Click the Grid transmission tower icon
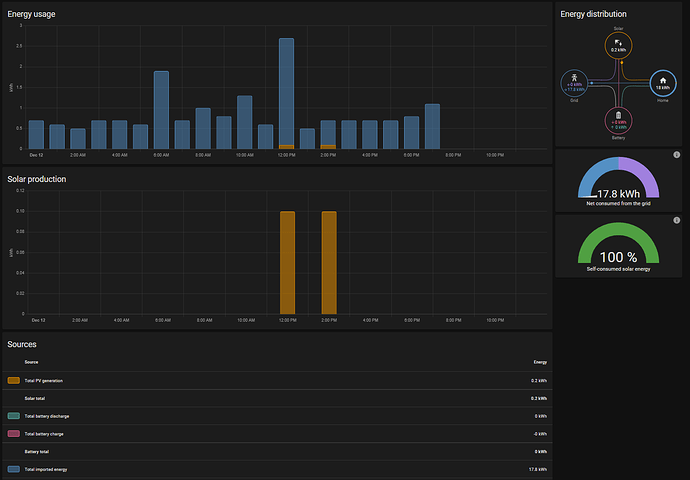The width and height of the screenshot is (690, 480). pos(574,77)
